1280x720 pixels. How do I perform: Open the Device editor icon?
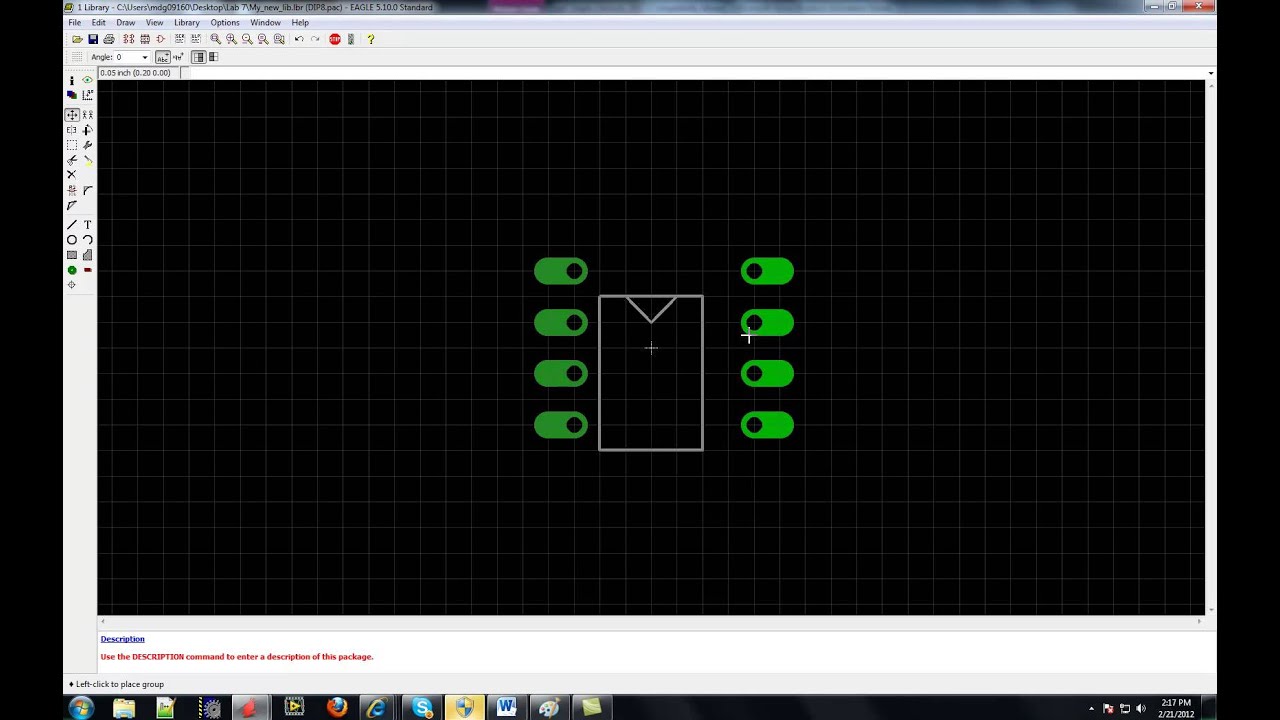(x=128, y=39)
